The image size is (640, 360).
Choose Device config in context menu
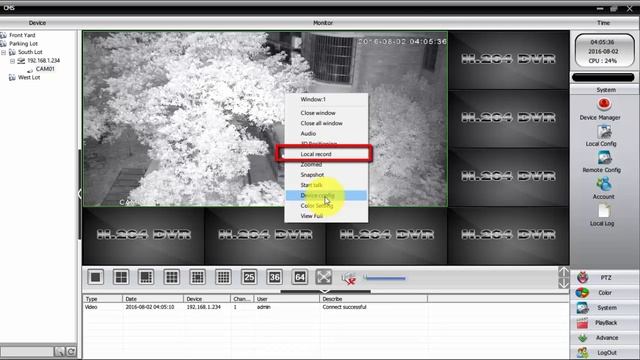326,196
